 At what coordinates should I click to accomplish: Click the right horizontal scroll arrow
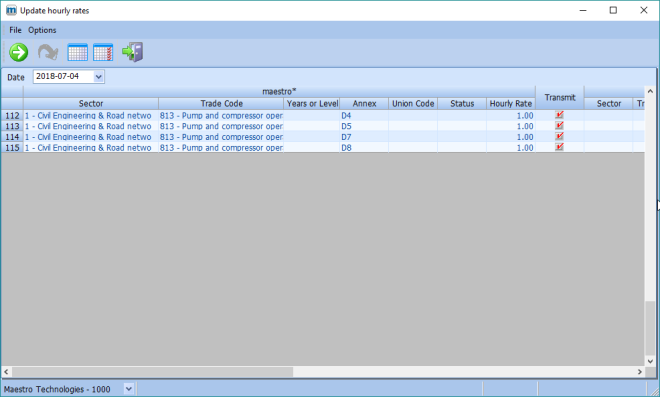[640, 372]
